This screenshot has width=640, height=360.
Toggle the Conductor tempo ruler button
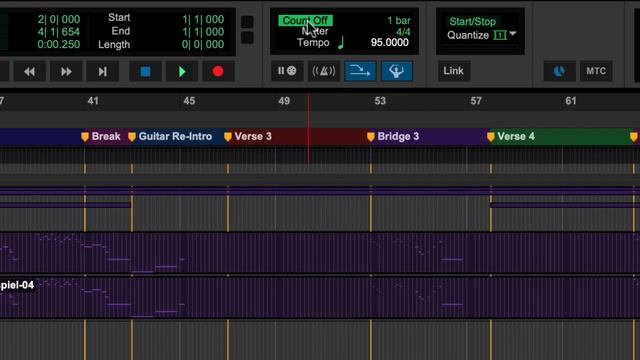(x=397, y=71)
